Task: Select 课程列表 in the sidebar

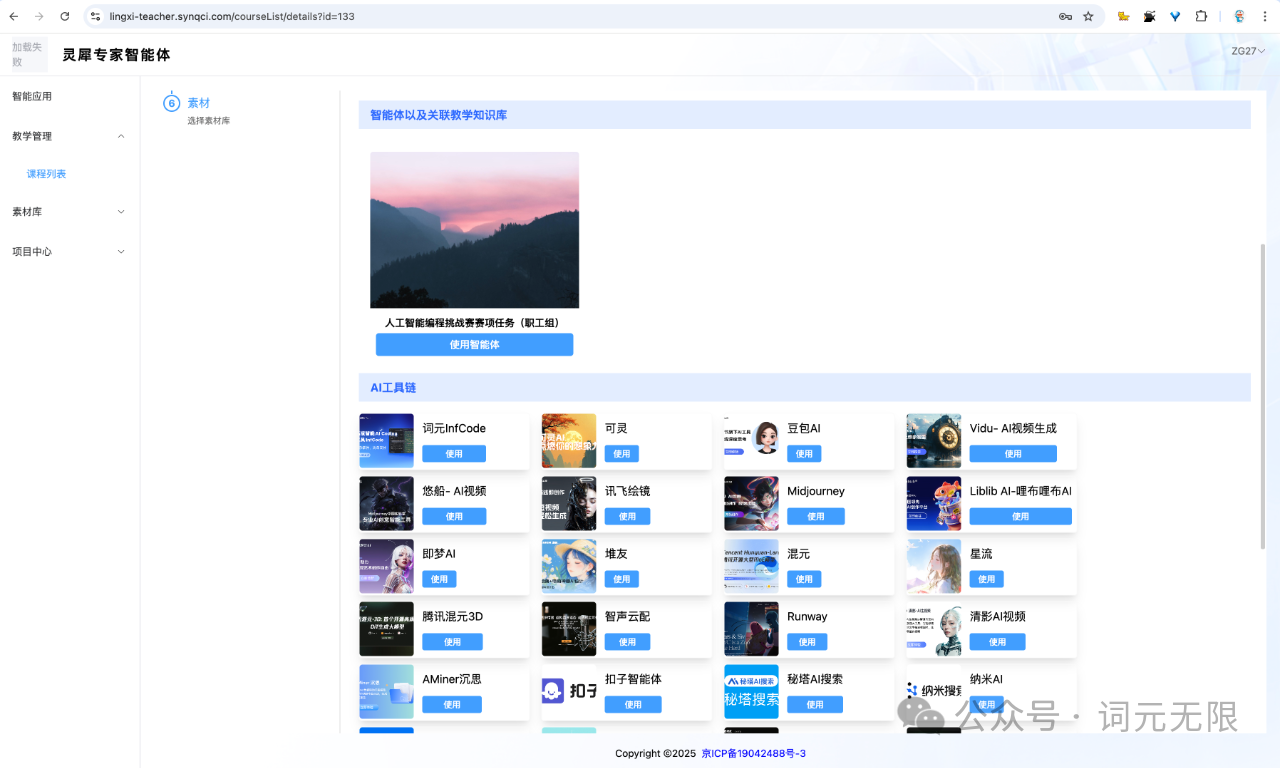Action: pos(47,174)
